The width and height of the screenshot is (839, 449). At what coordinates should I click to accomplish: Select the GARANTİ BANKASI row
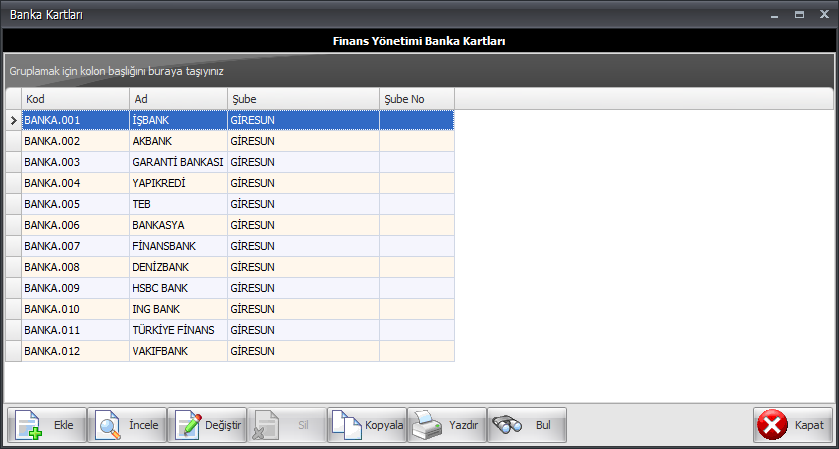tap(177, 162)
